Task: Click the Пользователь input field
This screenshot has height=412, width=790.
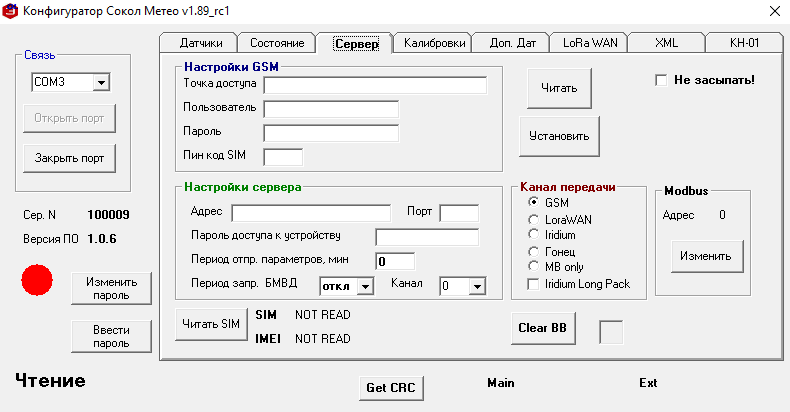Action: [331, 109]
